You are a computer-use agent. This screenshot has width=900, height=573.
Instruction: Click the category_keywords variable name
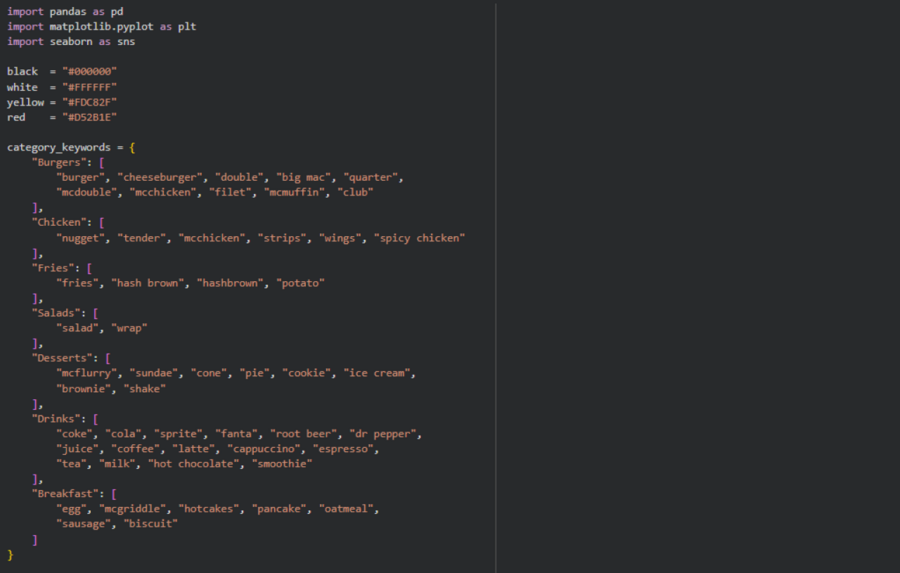click(x=59, y=147)
